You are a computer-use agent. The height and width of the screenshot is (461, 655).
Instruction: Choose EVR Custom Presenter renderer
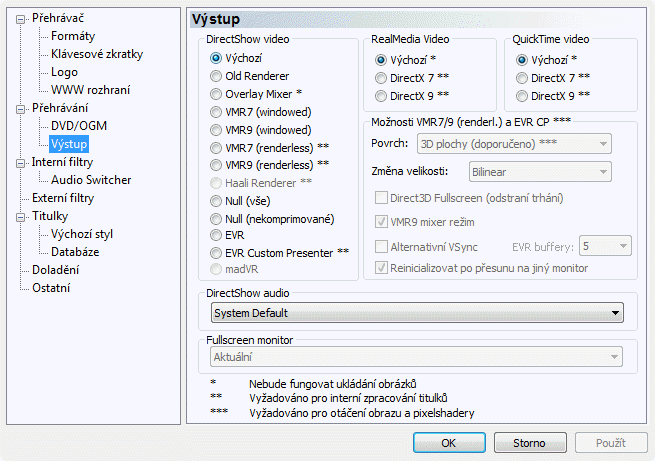click(x=216, y=252)
